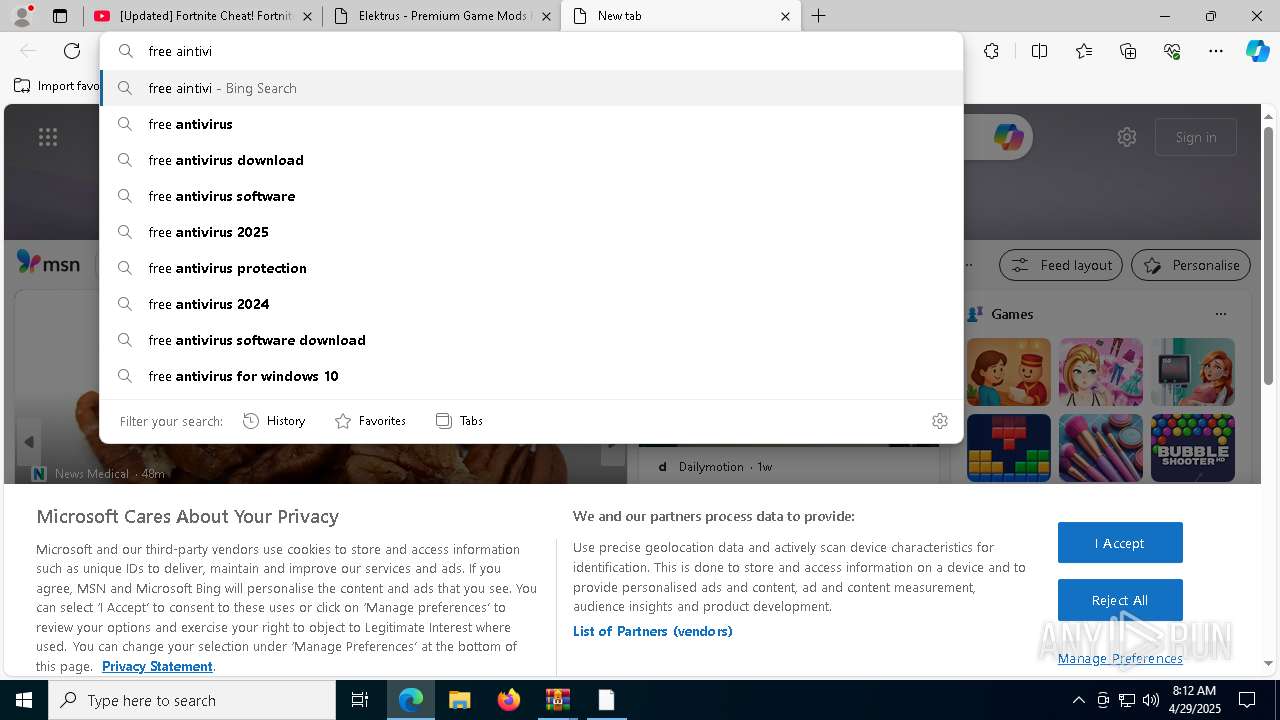Open the Games section heading
The image size is (1280, 720).
(x=1012, y=314)
